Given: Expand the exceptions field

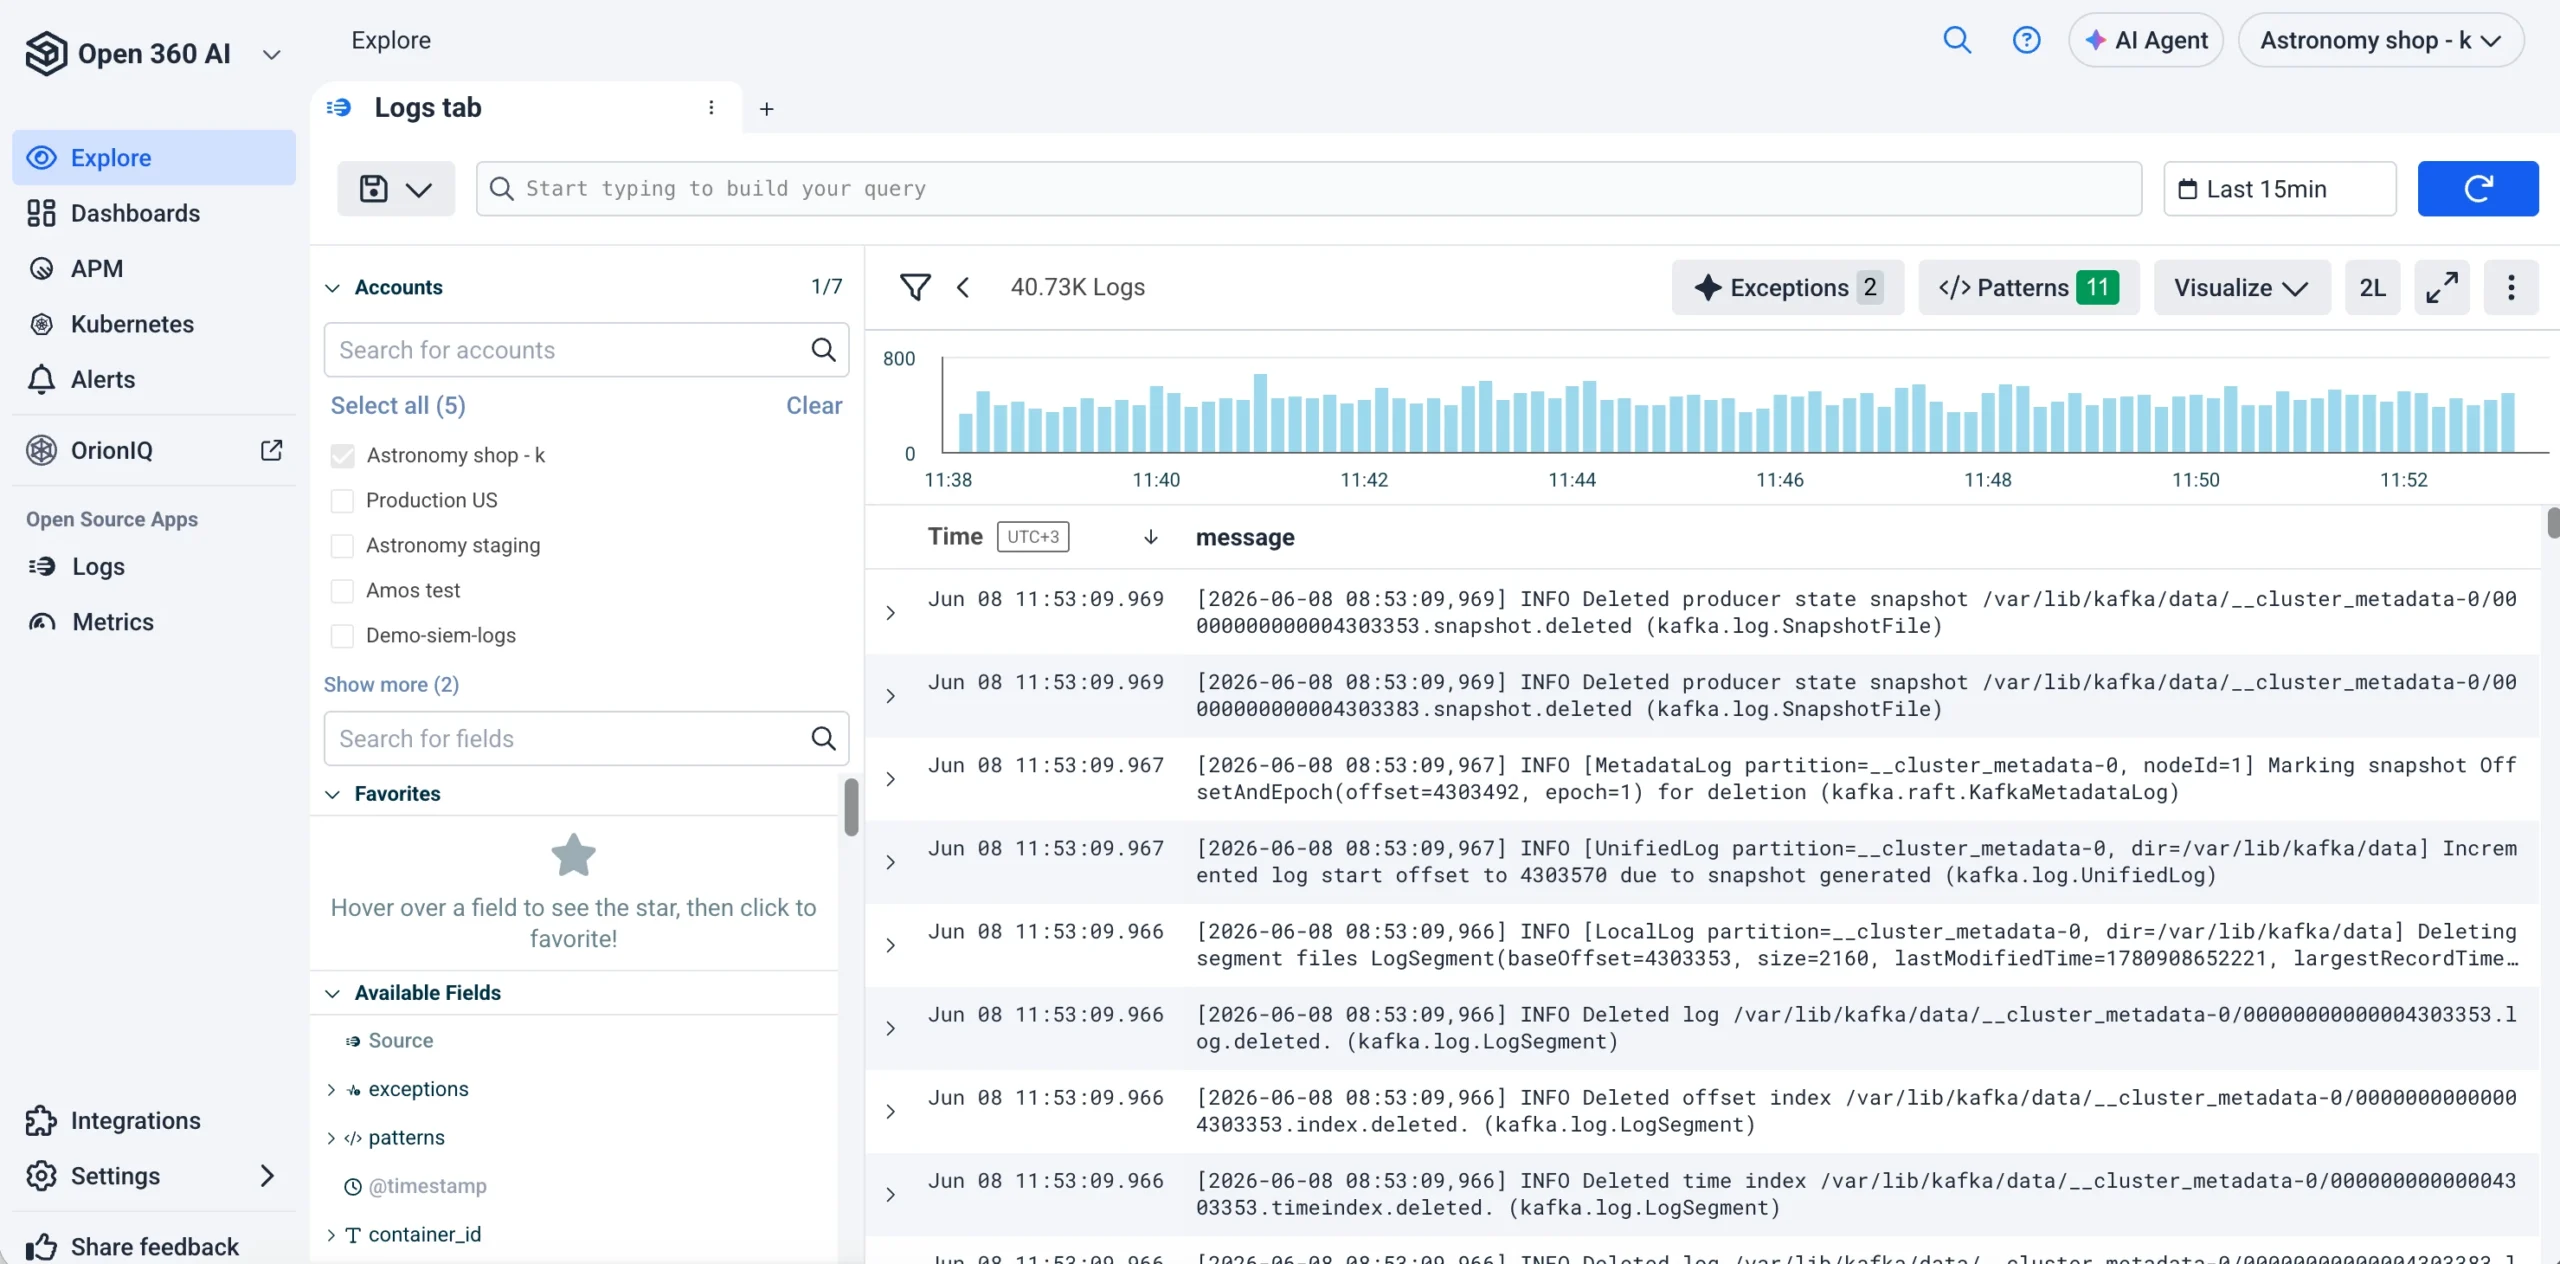Looking at the screenshot, I should click(x=331, y=1090).
